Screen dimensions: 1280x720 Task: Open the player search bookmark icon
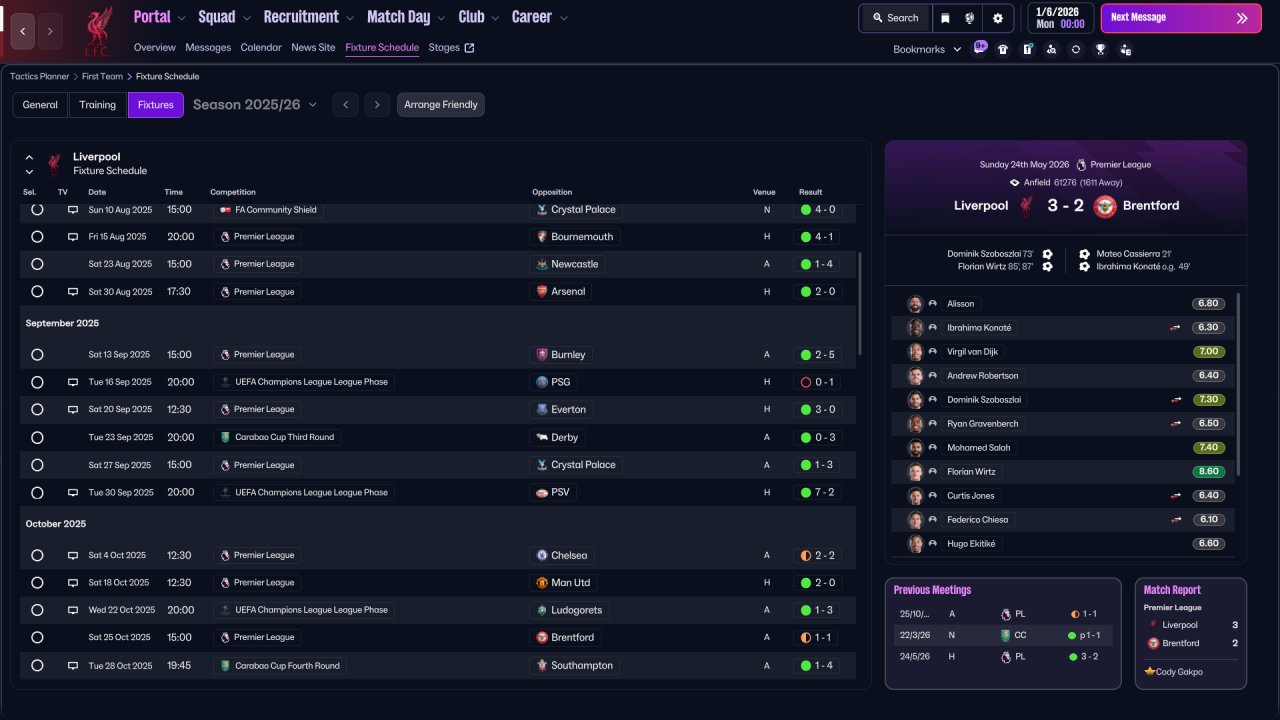pos(1051,49)
